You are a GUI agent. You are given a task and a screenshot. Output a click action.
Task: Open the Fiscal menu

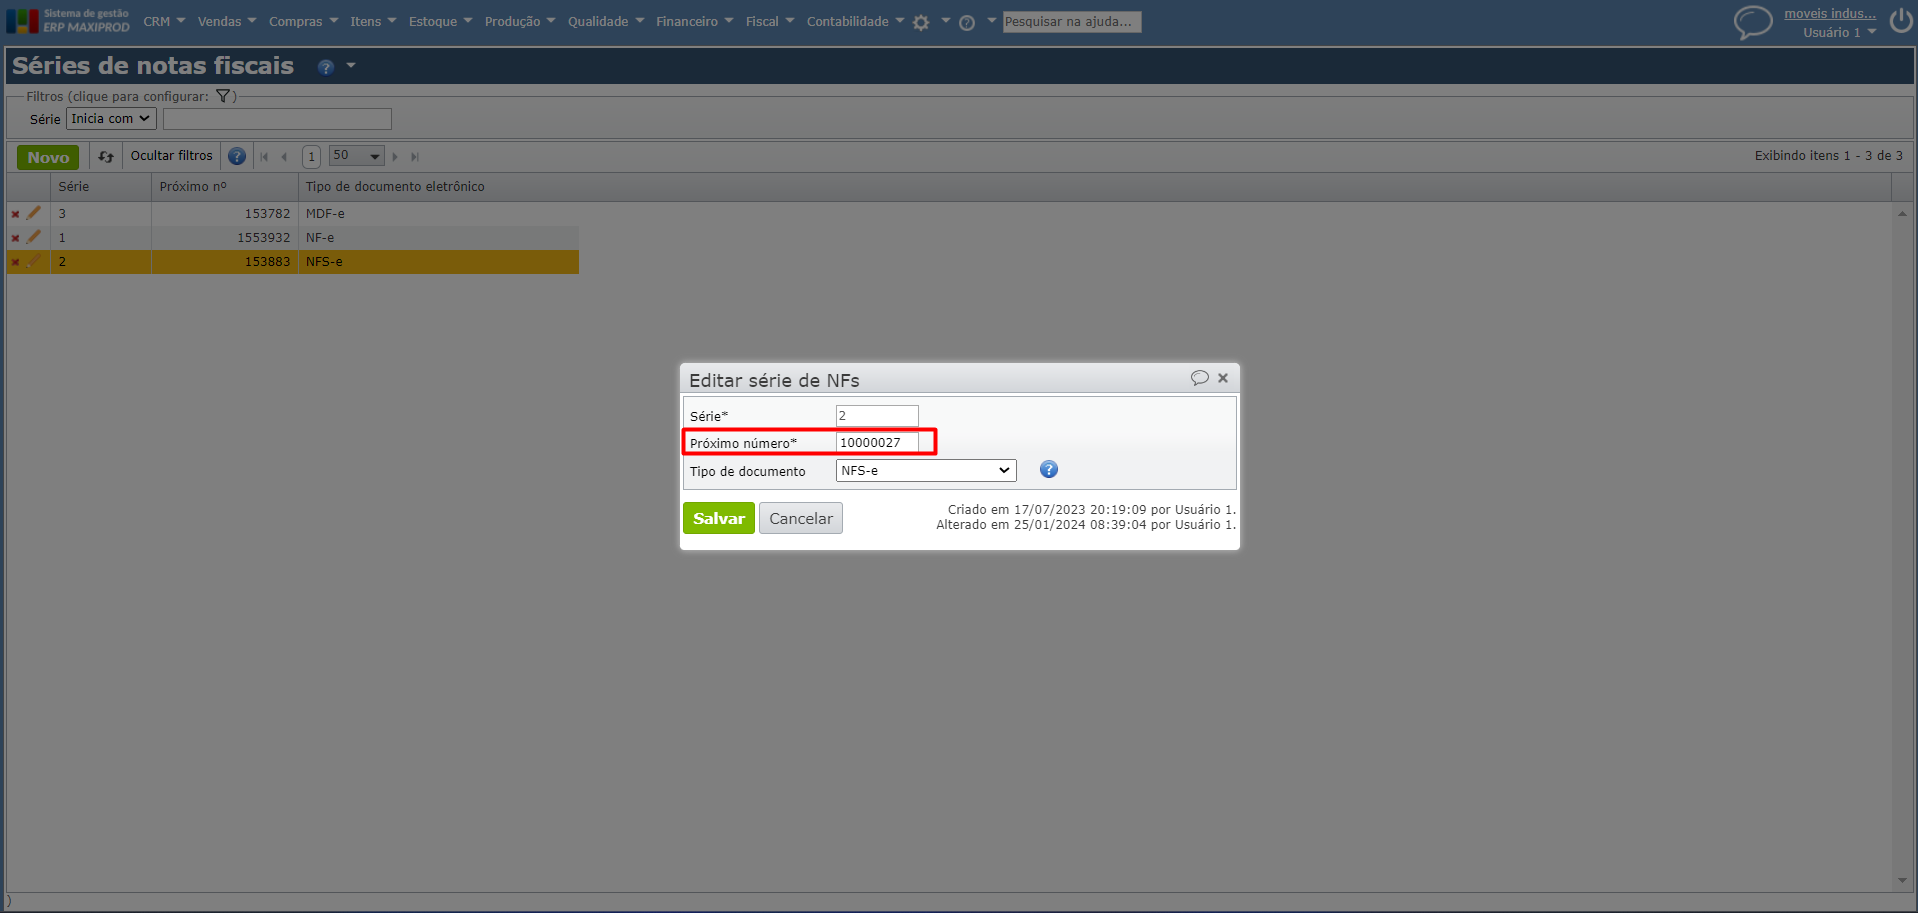[x=770, y=22]
